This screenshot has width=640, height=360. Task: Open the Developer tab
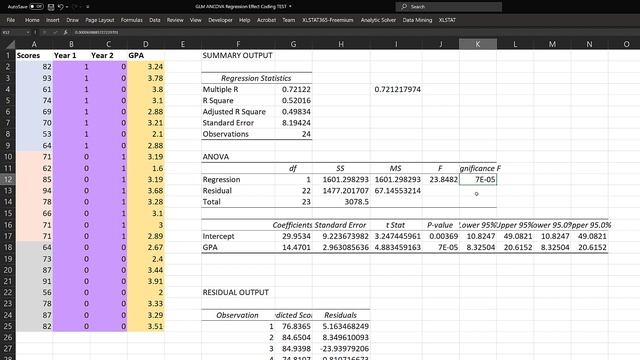point(220,20)
